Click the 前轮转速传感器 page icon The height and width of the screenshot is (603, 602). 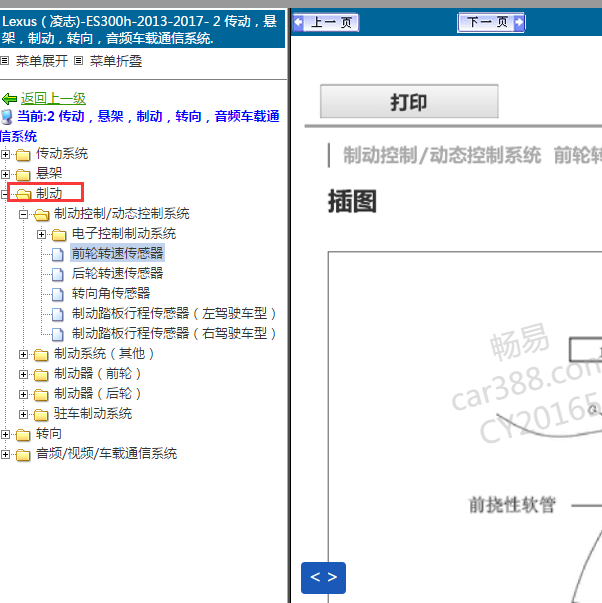58,254
